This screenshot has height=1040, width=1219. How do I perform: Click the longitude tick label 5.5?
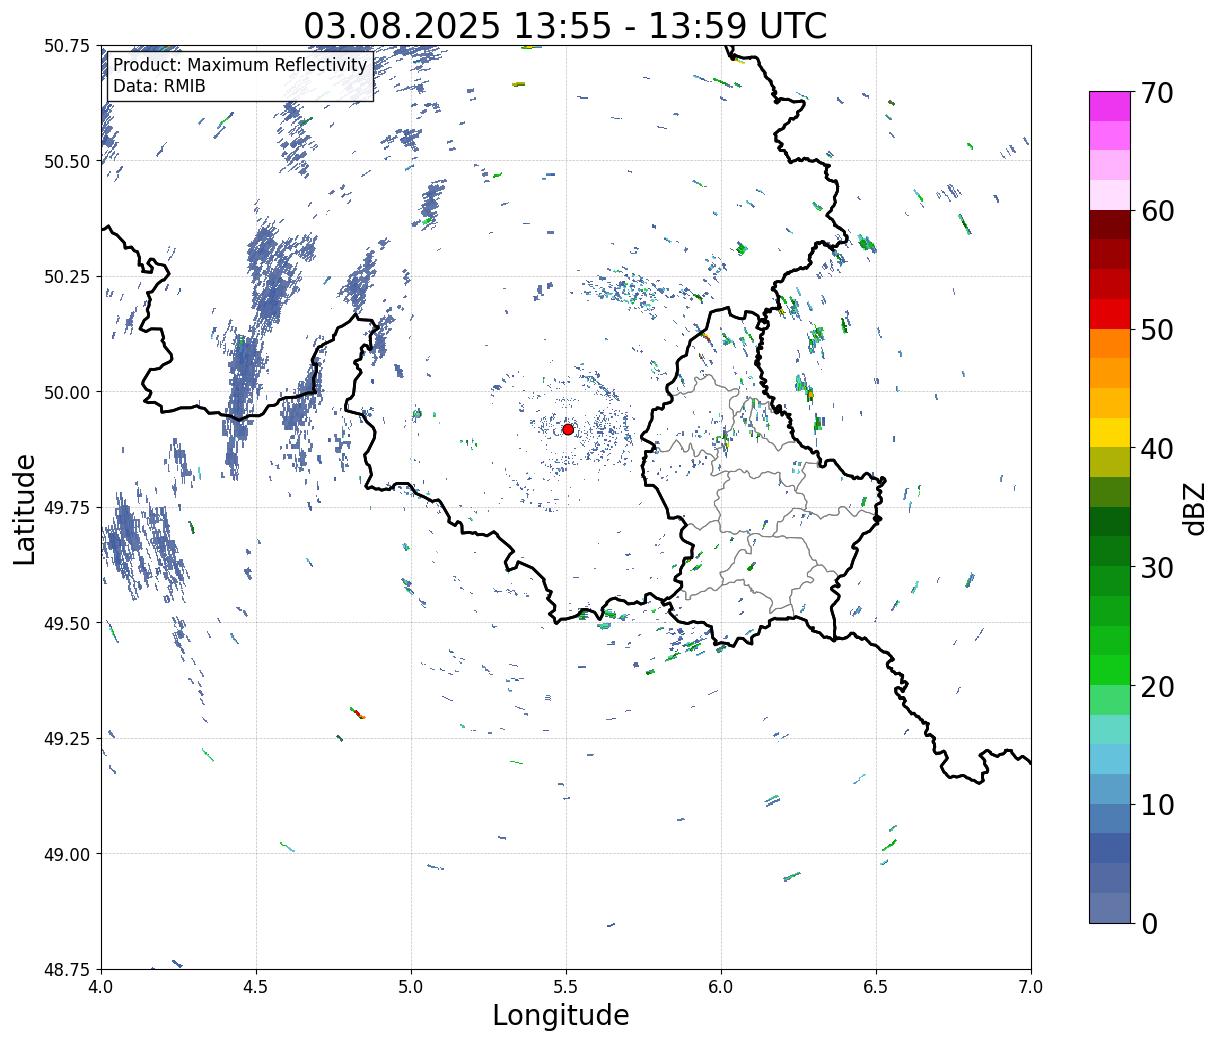pyautogui.click(x=566, y=987)
